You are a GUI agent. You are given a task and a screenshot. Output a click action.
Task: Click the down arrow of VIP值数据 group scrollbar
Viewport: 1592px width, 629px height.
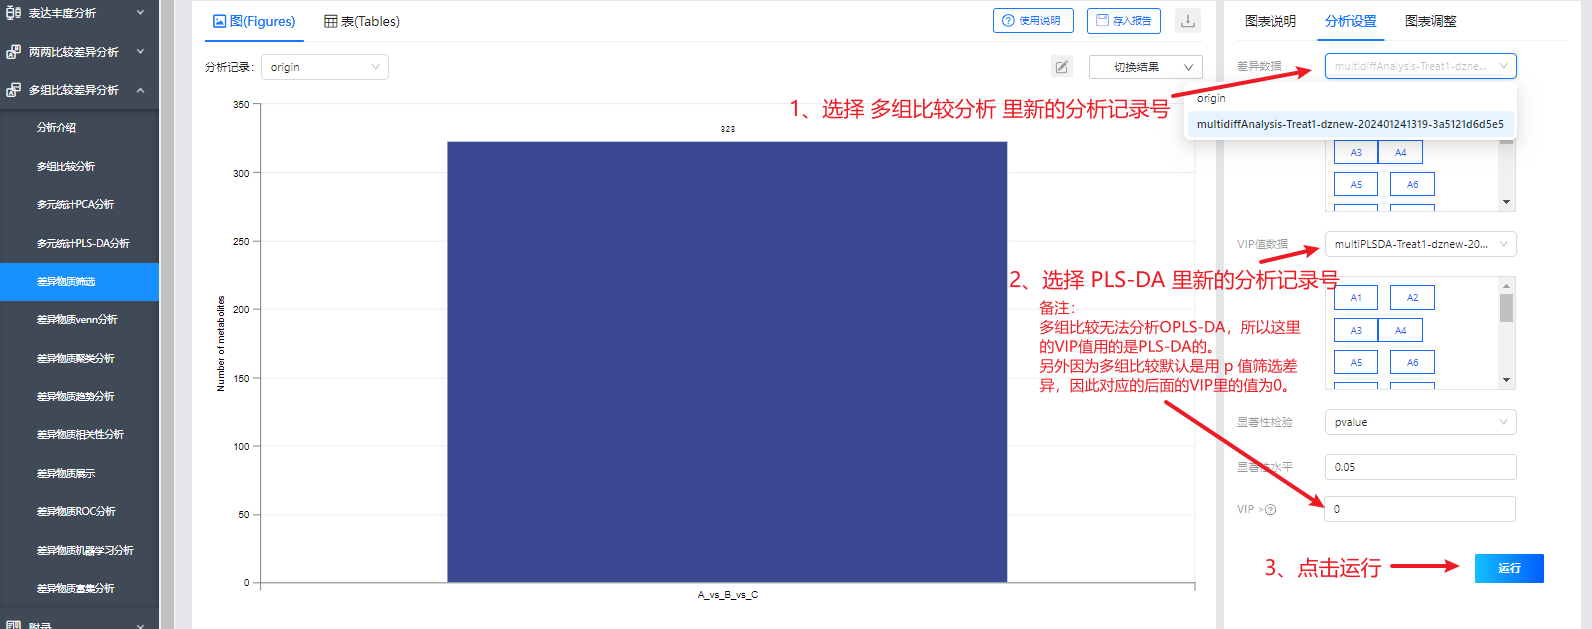(1506, 381)
